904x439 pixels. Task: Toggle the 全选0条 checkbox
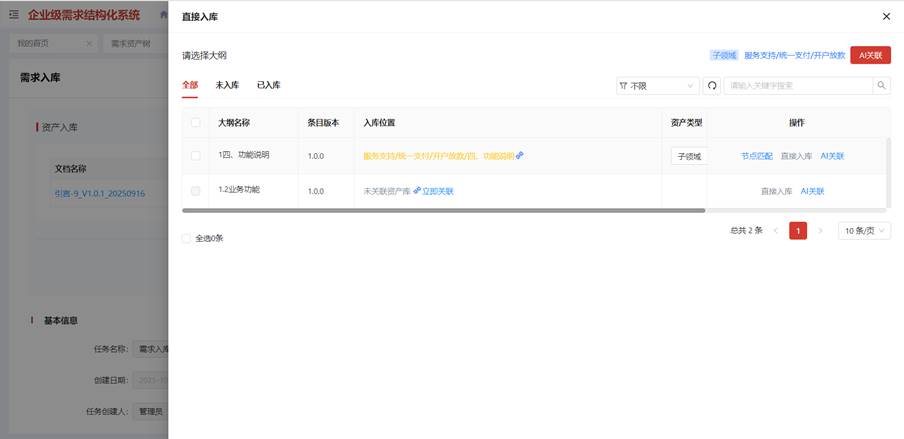pyautogui.click(x=186, y=238)
